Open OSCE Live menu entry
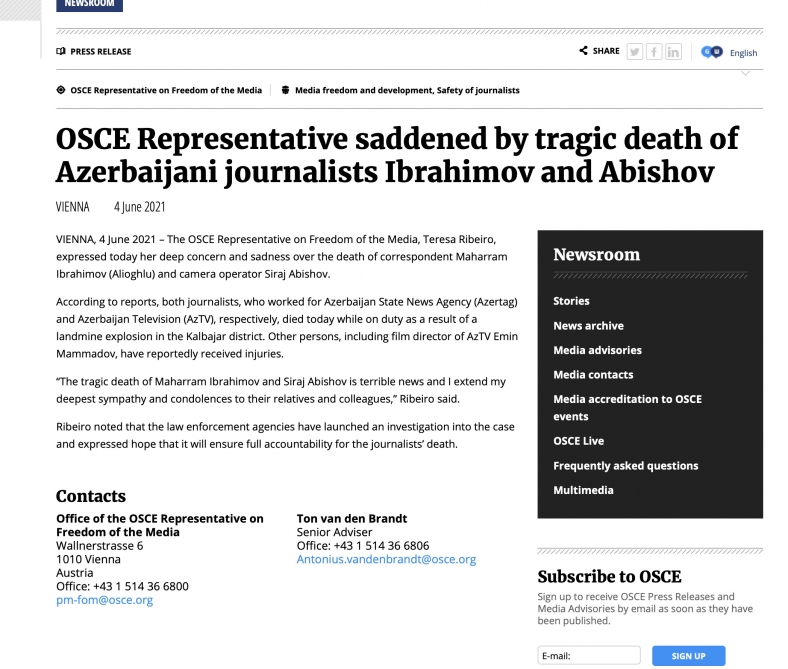 coord(578,441)
